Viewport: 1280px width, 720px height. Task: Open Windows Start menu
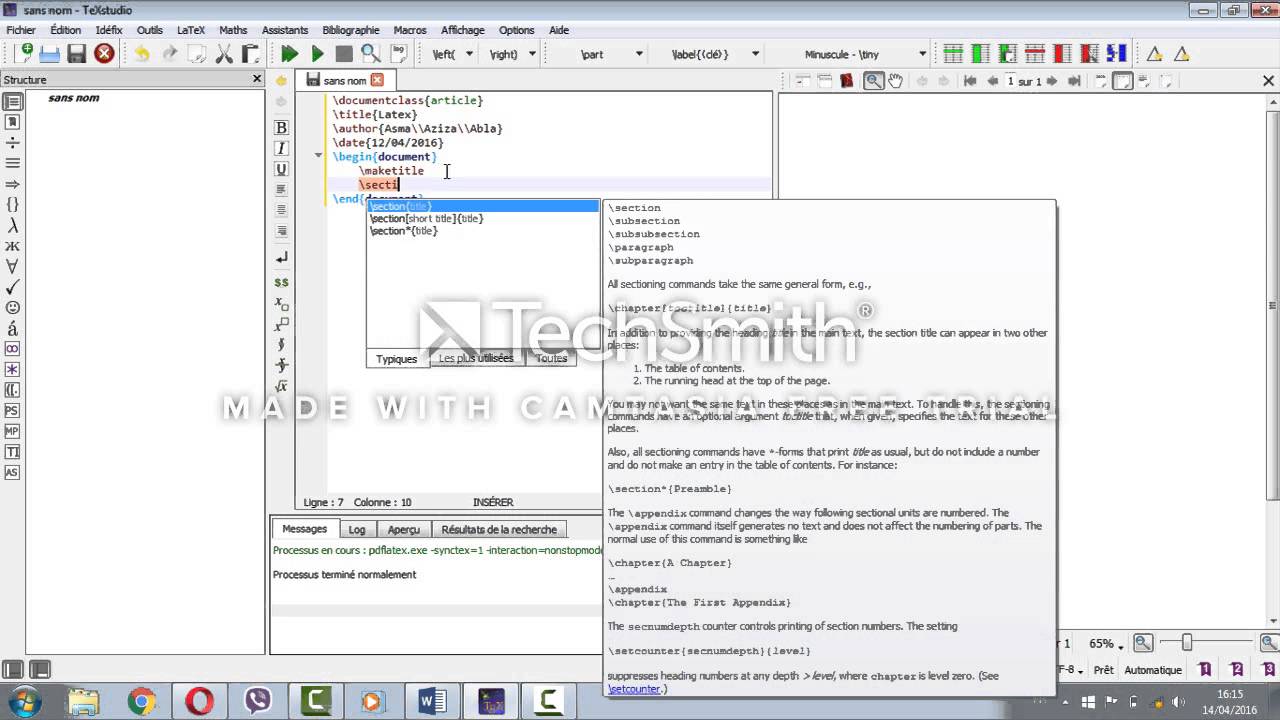(22, 700)
